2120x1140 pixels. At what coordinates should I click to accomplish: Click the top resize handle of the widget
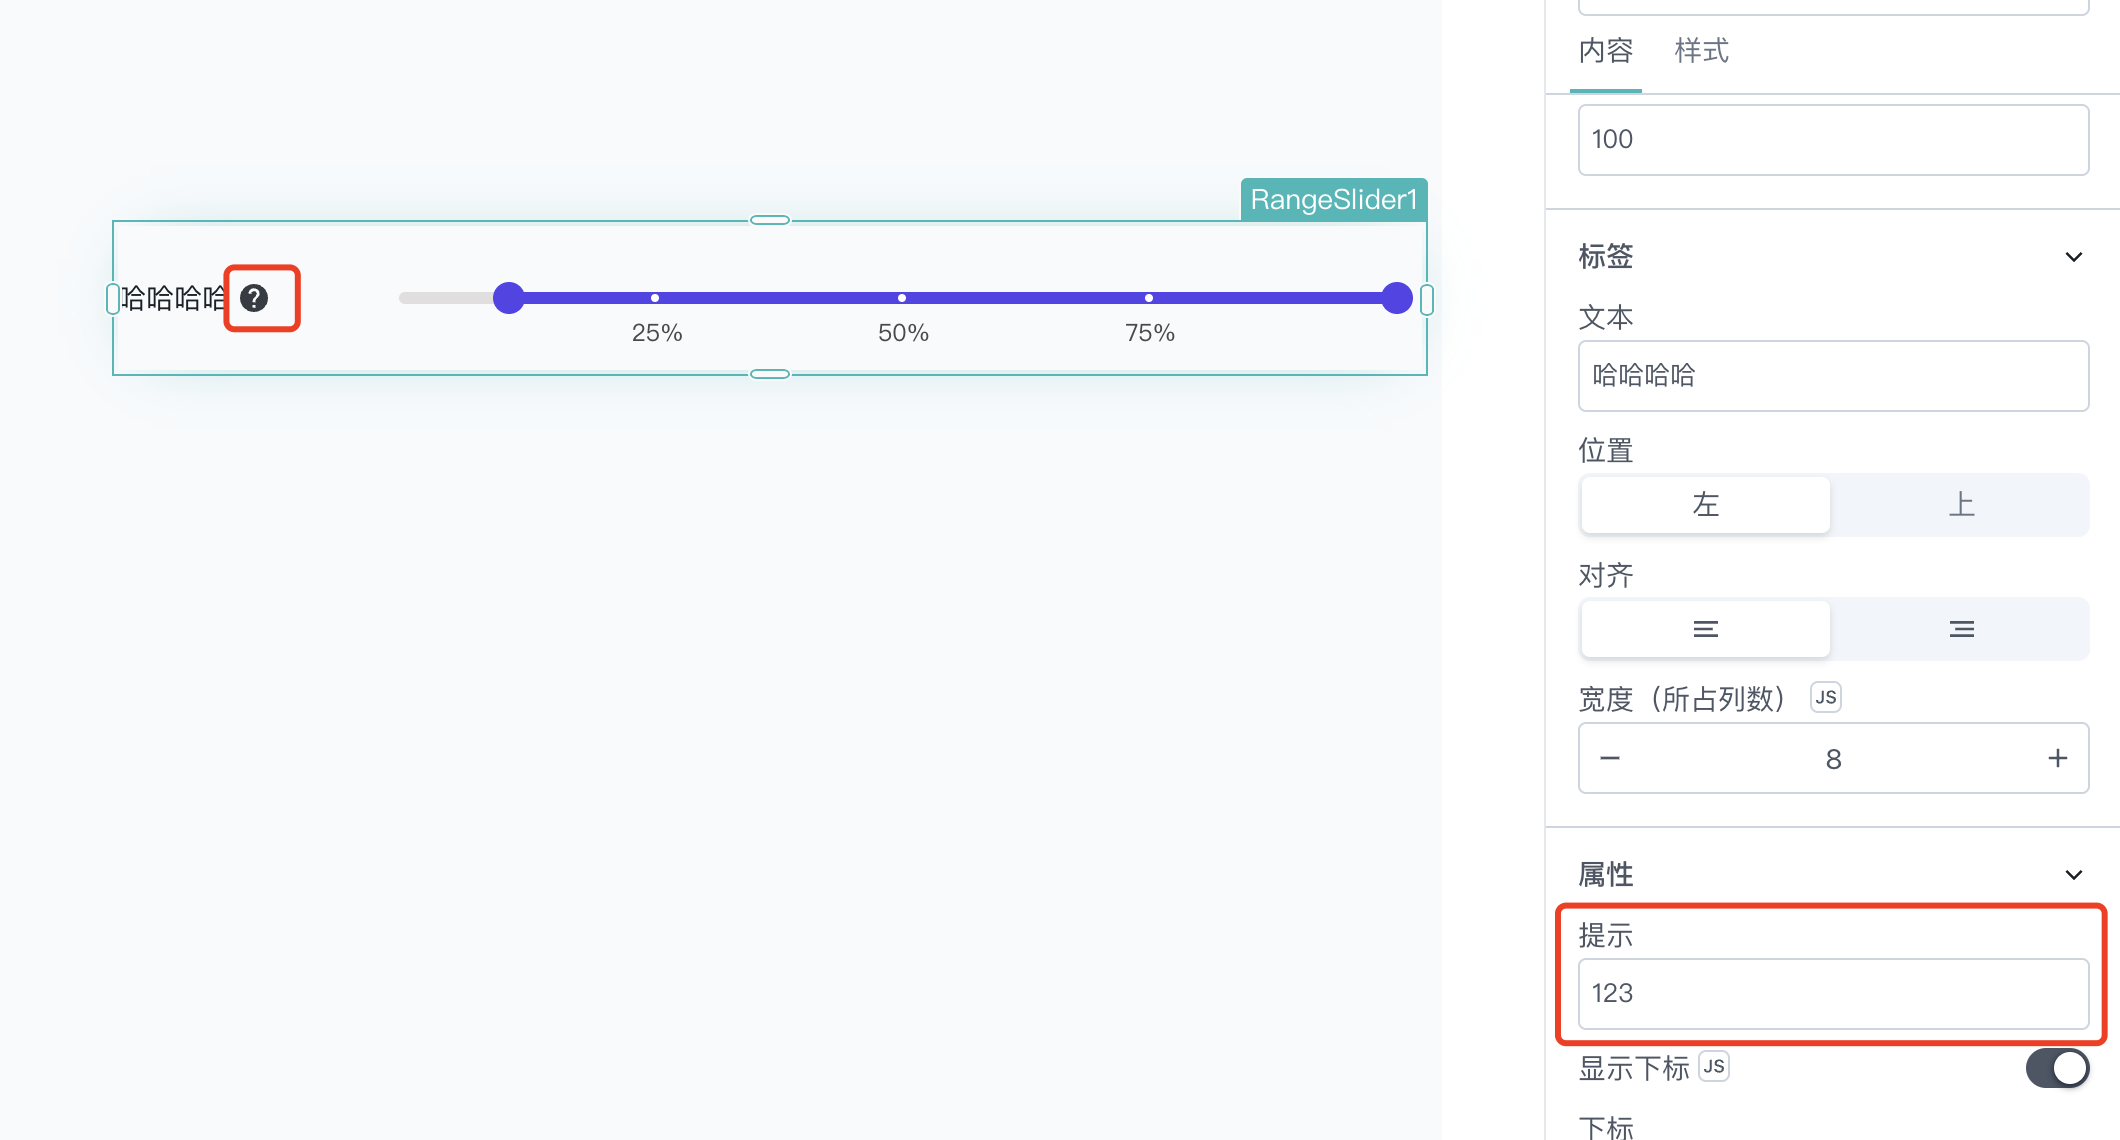point(770,220)
